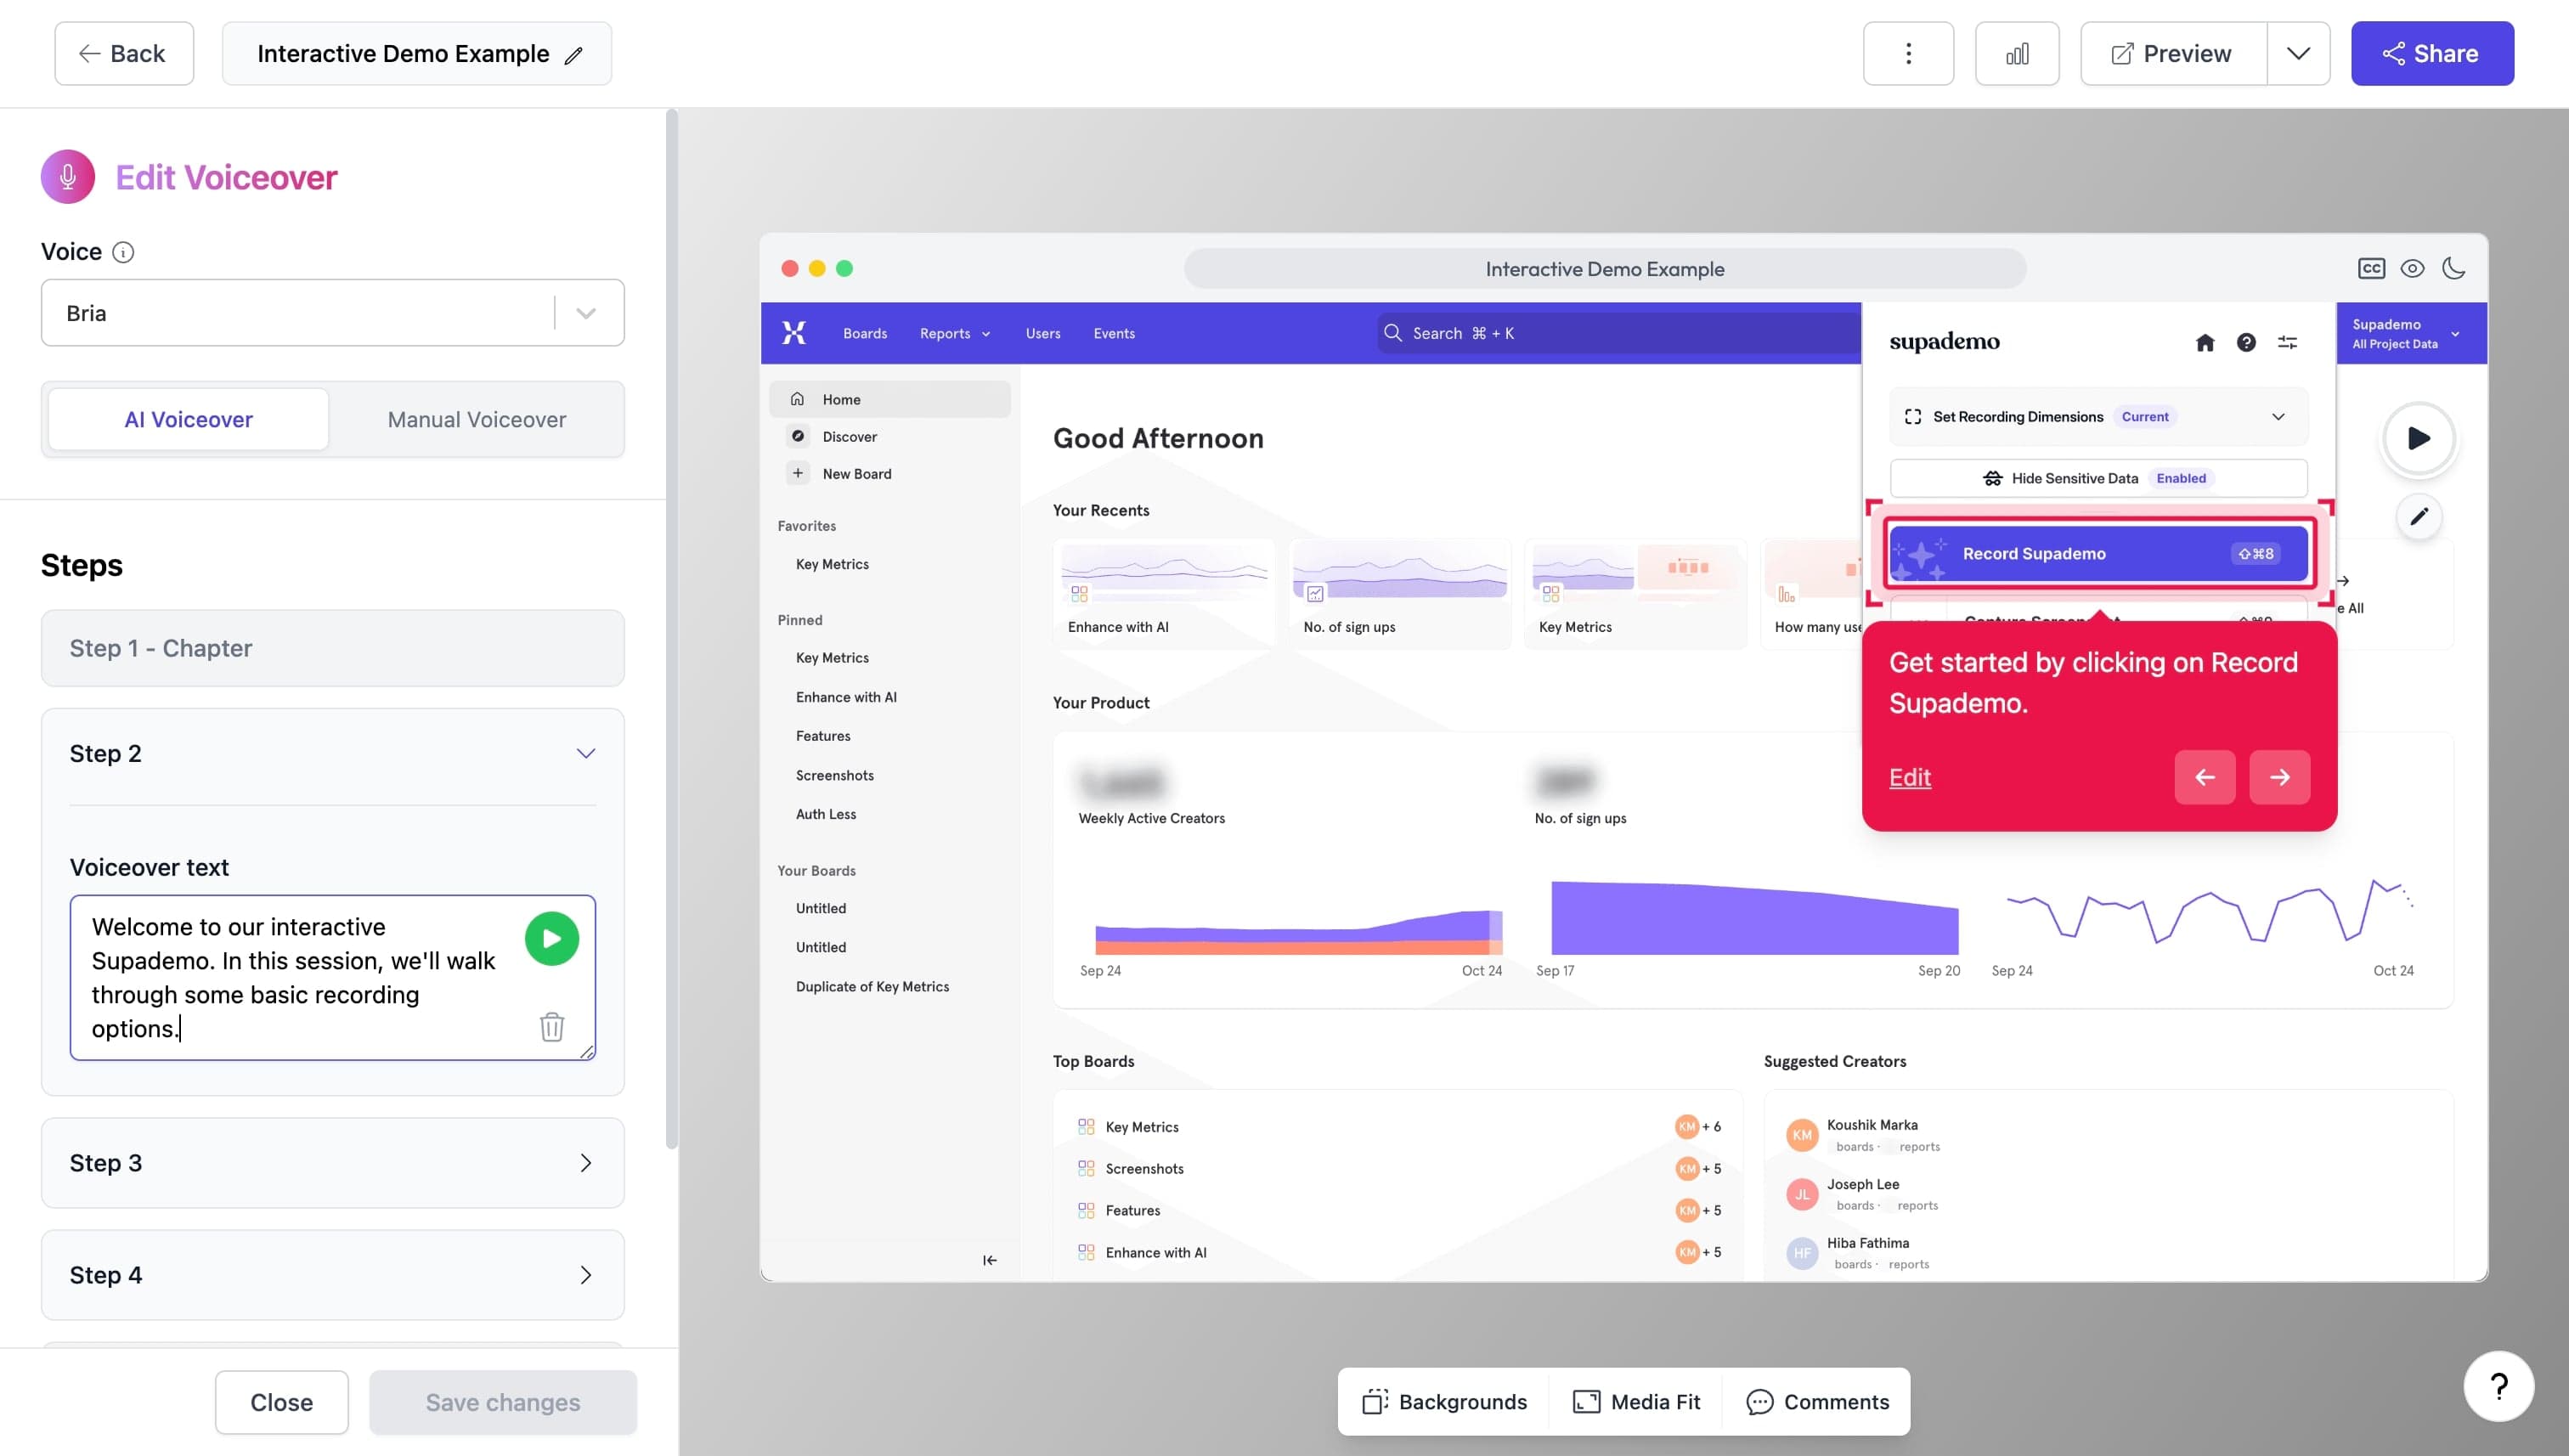Open the Backgrounds option

(x=1445, y=1402)
